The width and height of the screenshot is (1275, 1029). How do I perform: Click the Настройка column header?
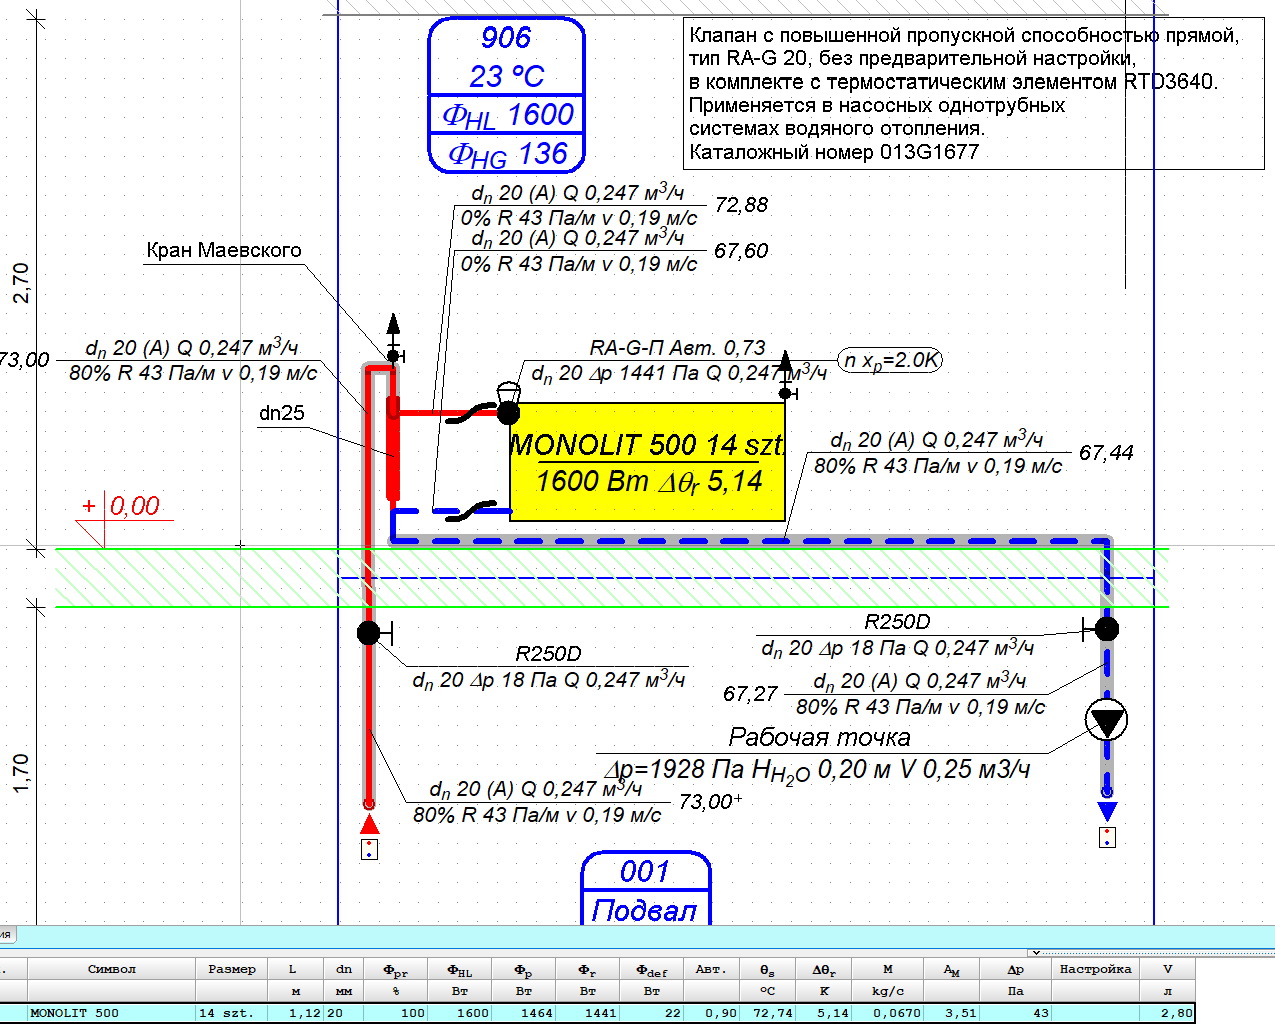pos(1095,969)
